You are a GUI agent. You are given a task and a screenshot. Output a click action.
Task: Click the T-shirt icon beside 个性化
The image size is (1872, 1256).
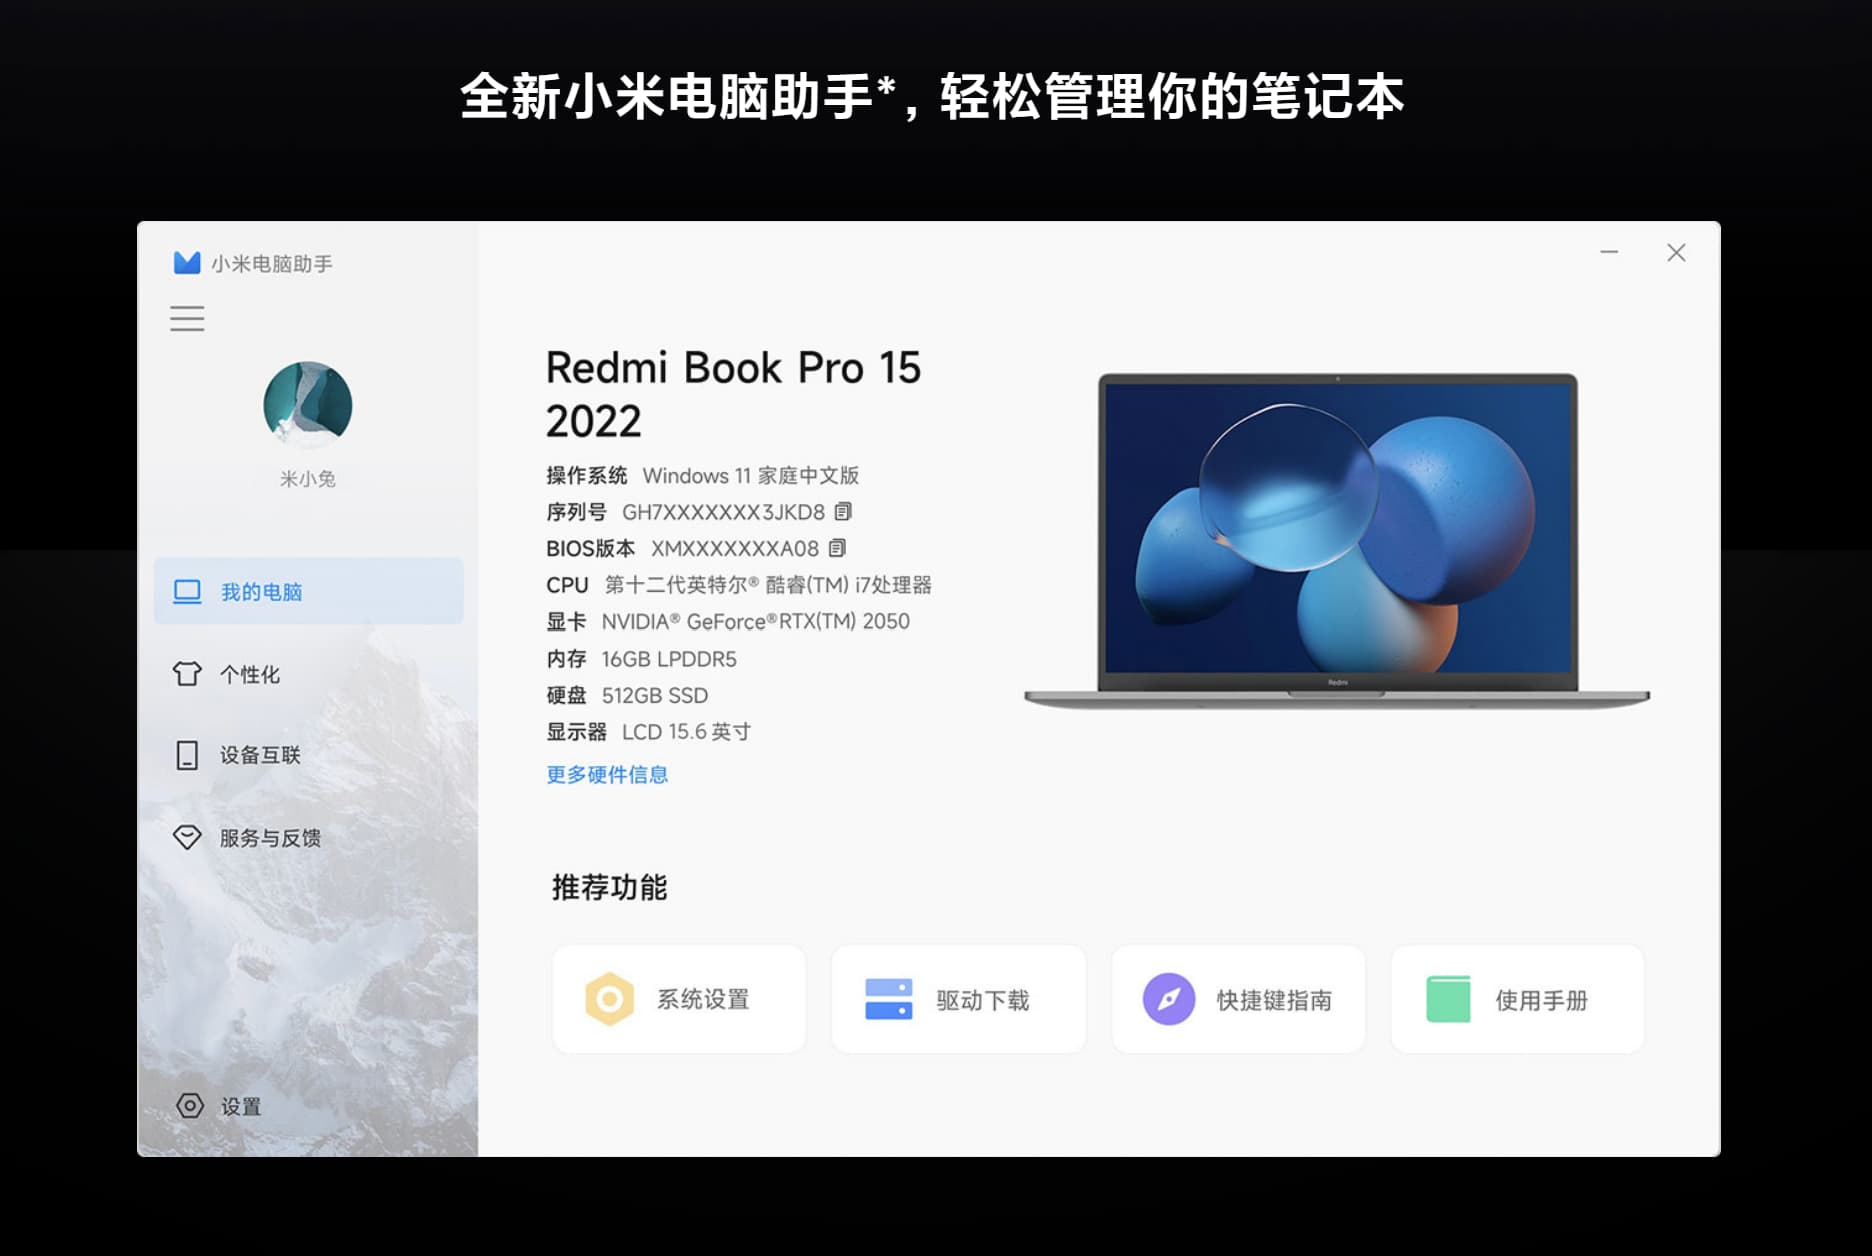[187, 674]
